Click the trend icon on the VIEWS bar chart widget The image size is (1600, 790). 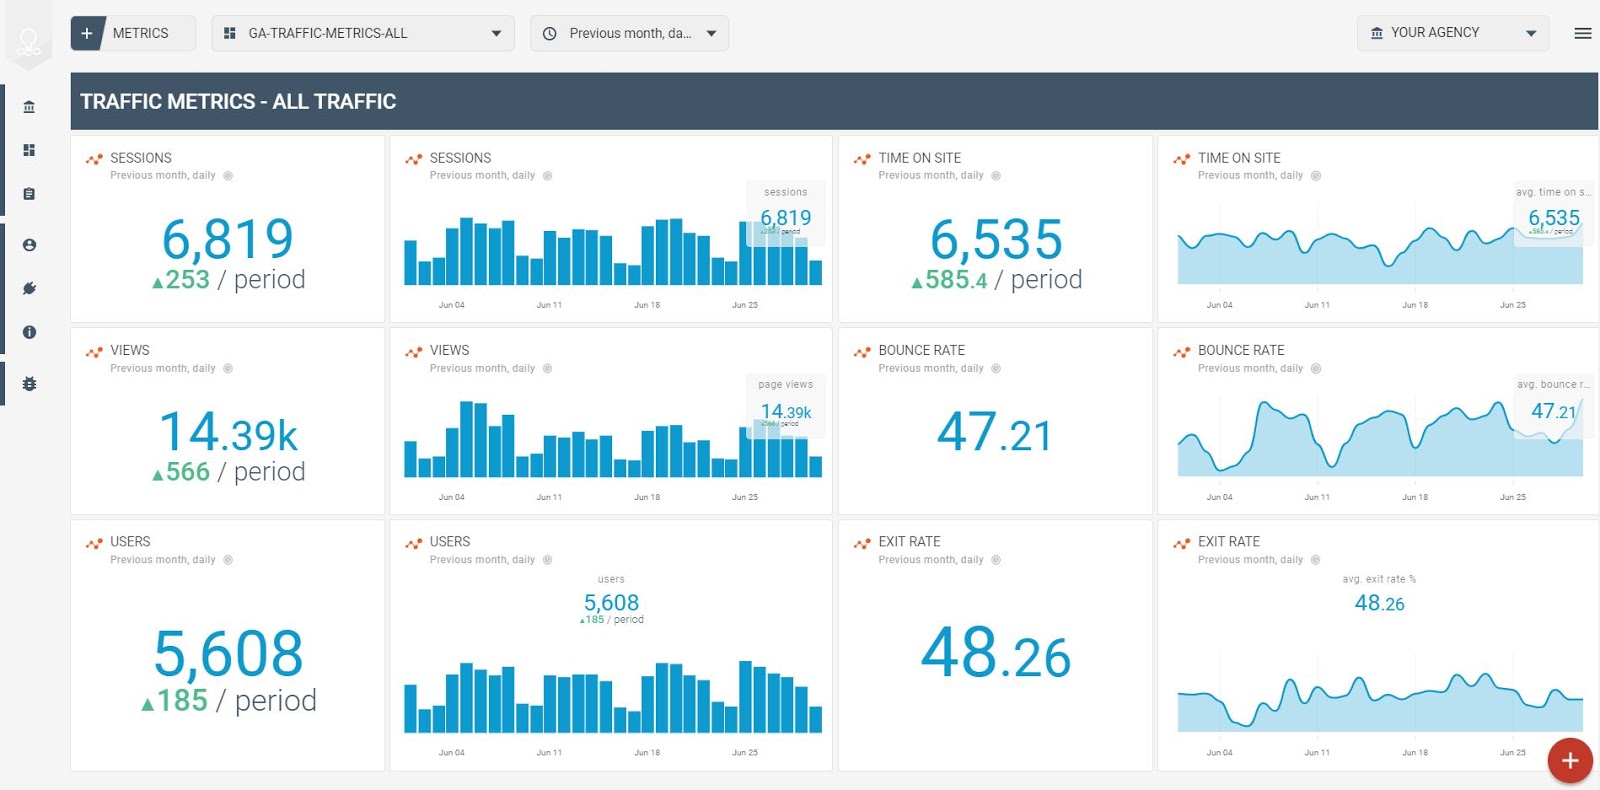tap(414, 352)
